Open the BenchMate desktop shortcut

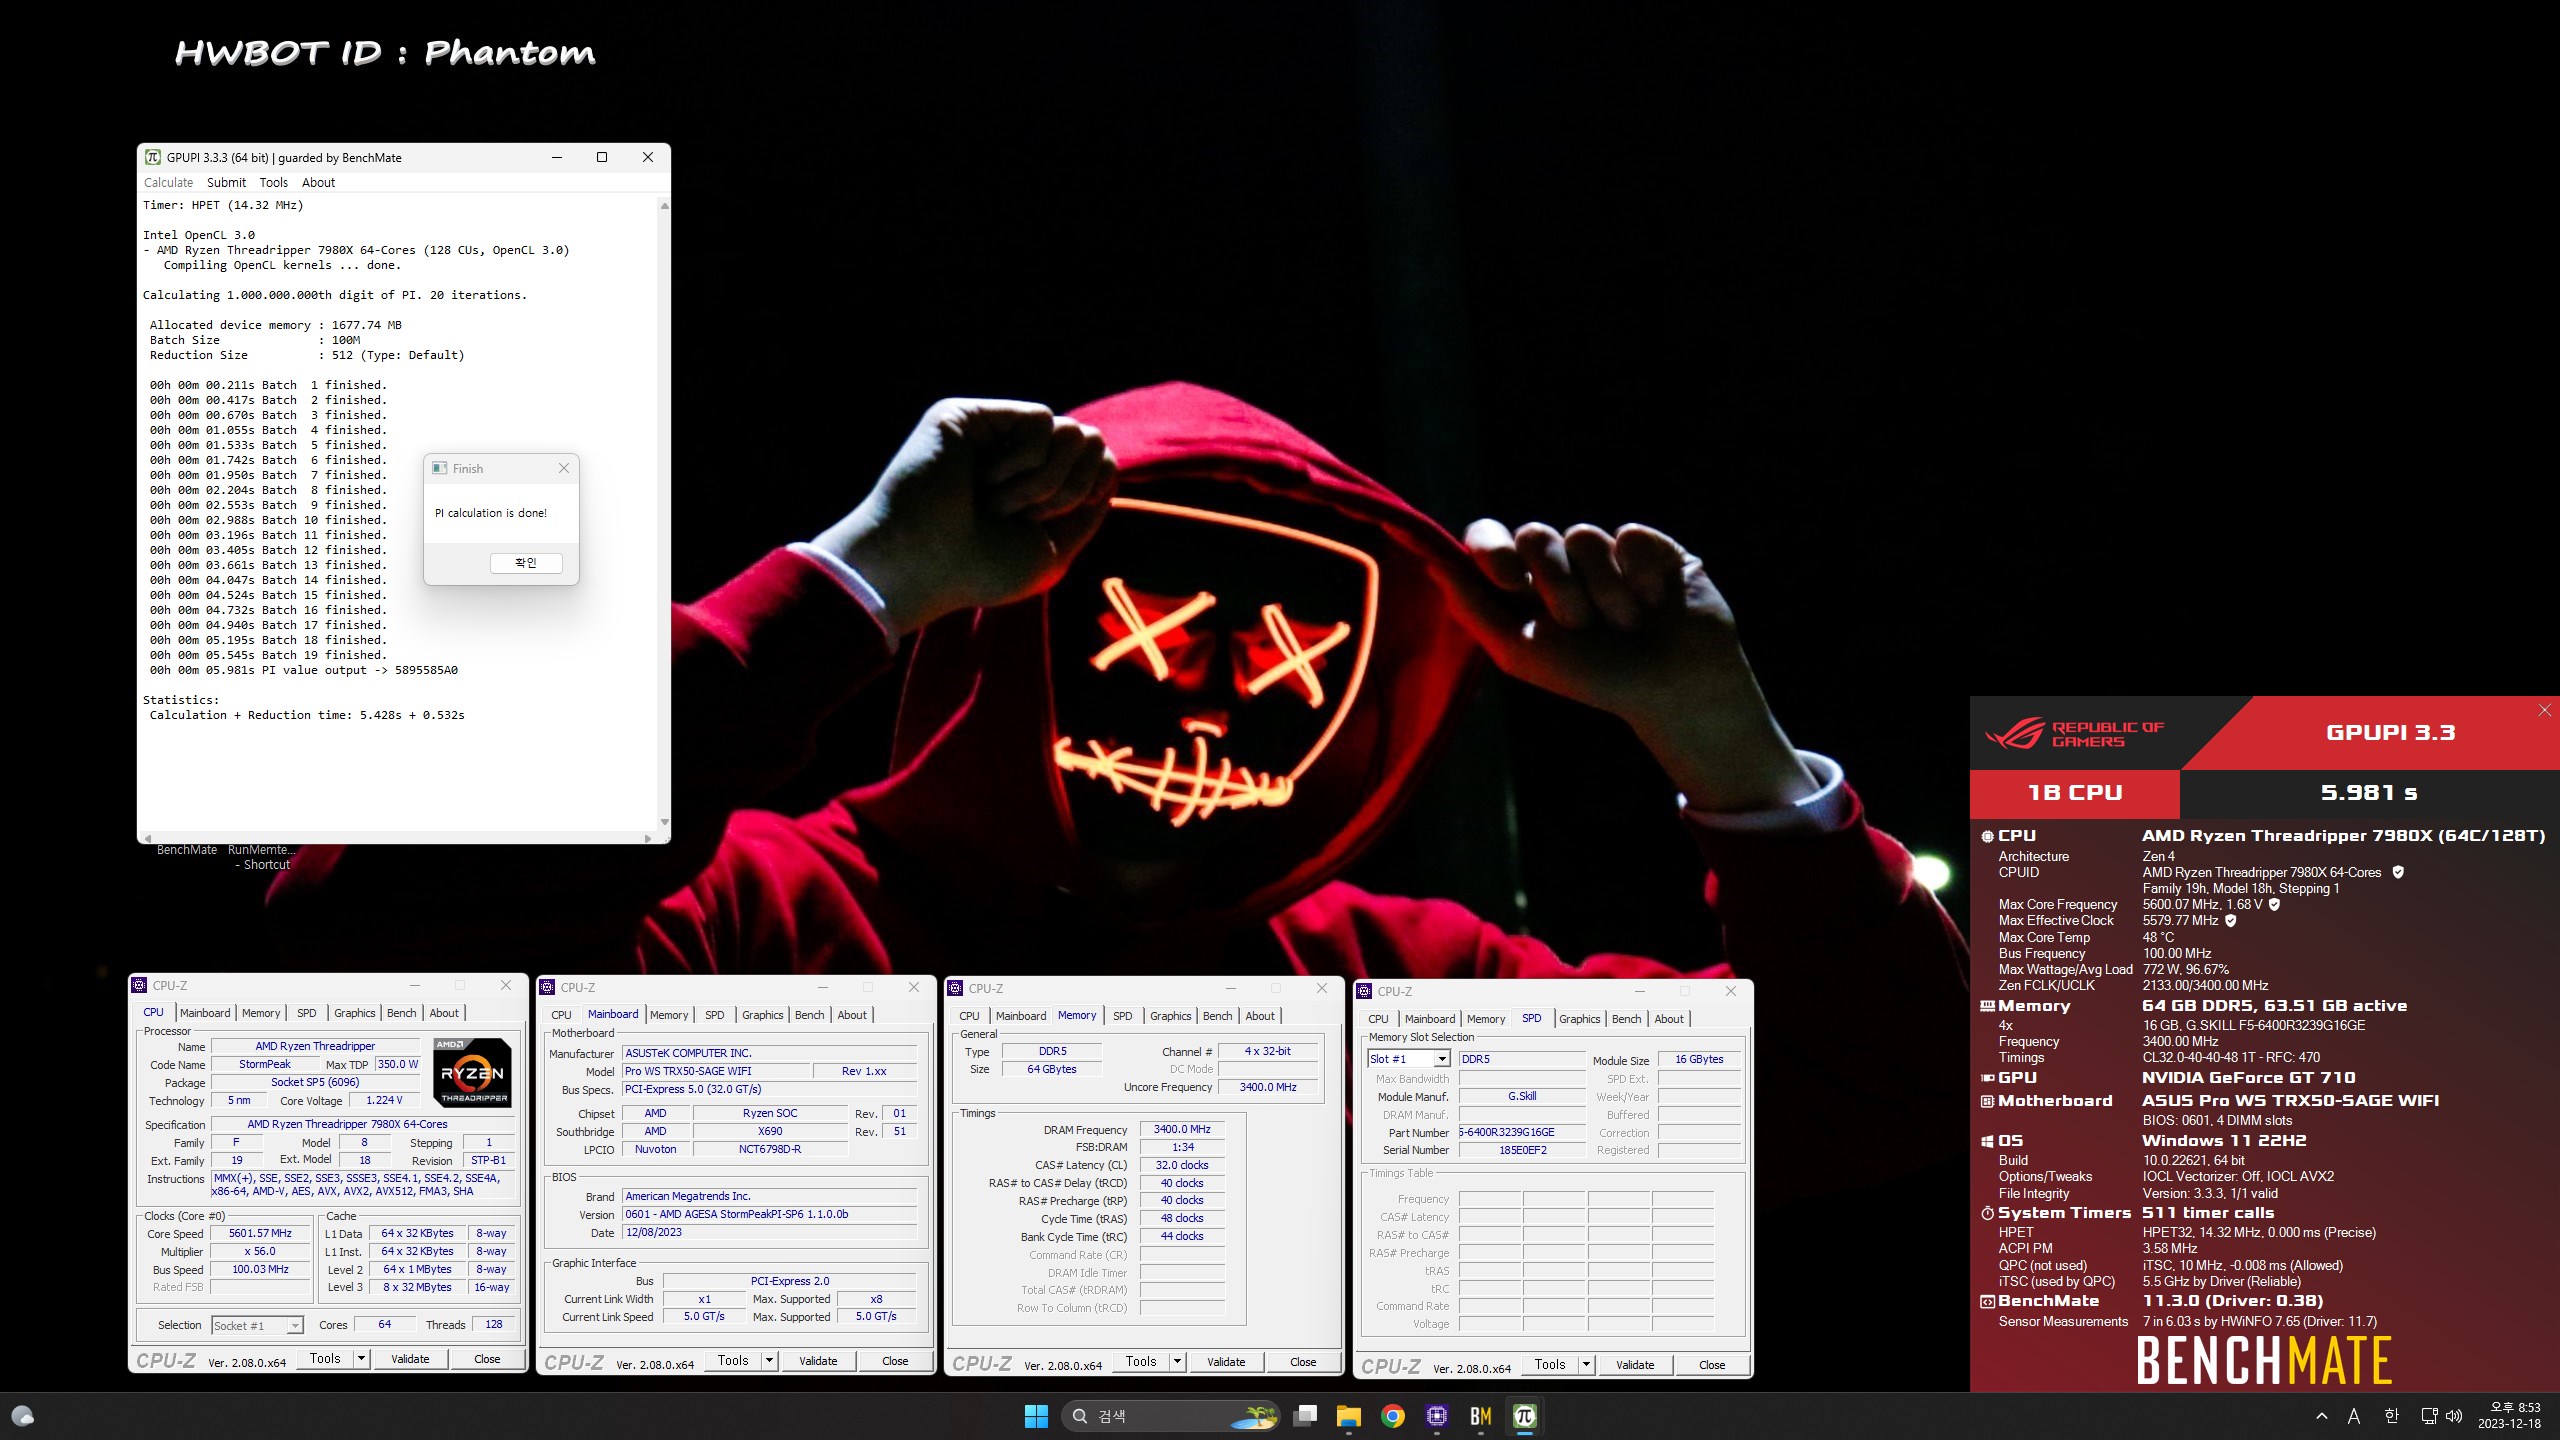186,850
